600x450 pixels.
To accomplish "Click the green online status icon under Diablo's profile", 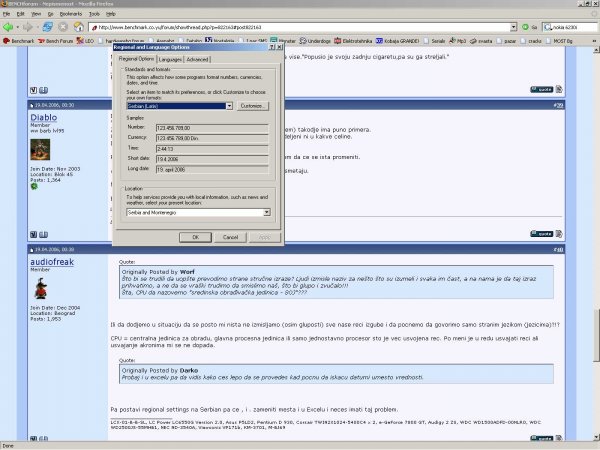I will tap(34, 186).
